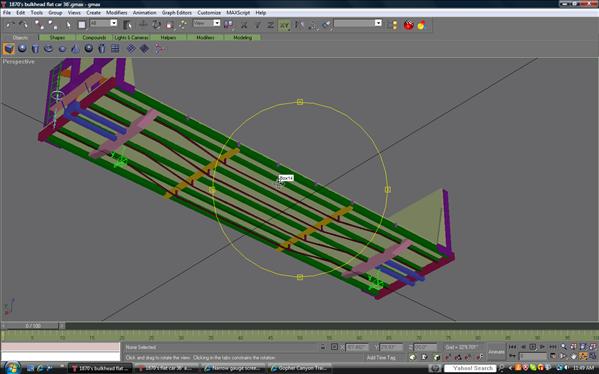
Task: Restrict transforms to the Y axis
Action: pyautogui.click(x=257, y=25)
